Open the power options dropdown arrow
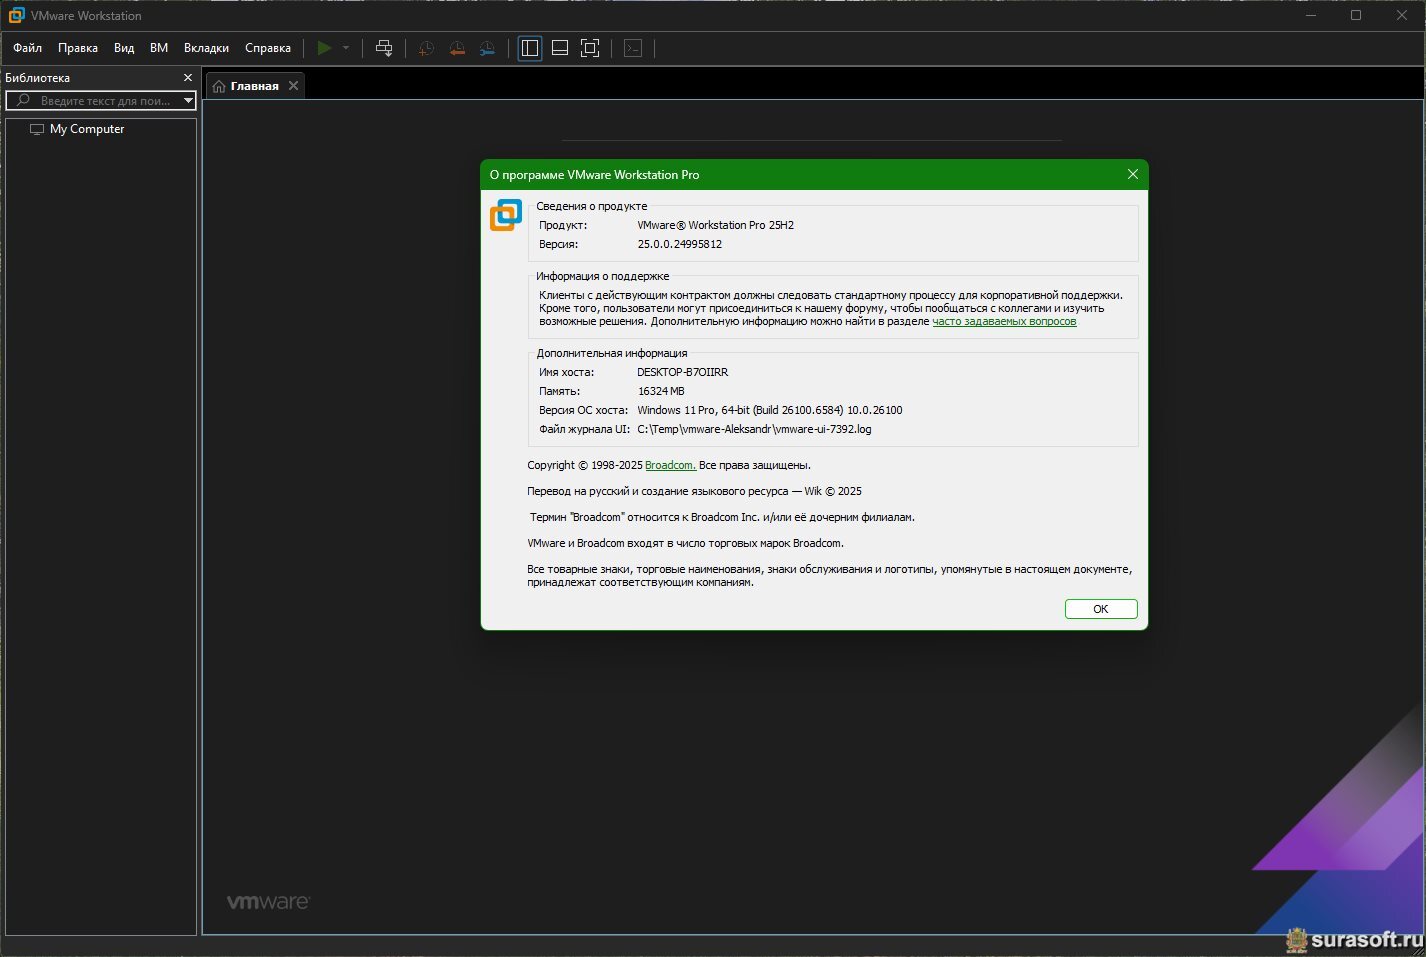Screen dimensions: 1426x957 click(346, 48)
